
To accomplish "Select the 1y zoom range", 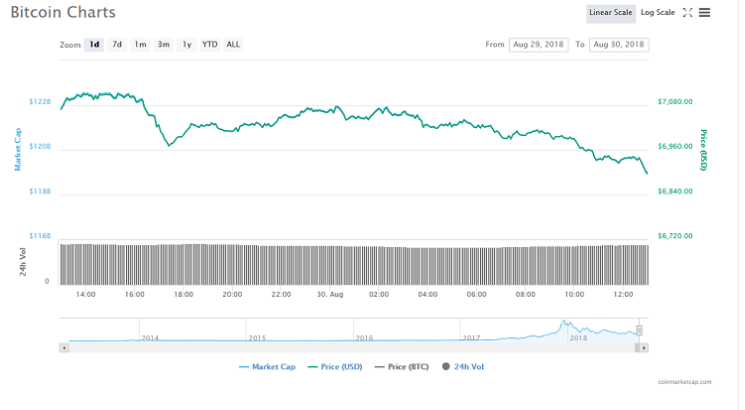I will tap(187, 45).
